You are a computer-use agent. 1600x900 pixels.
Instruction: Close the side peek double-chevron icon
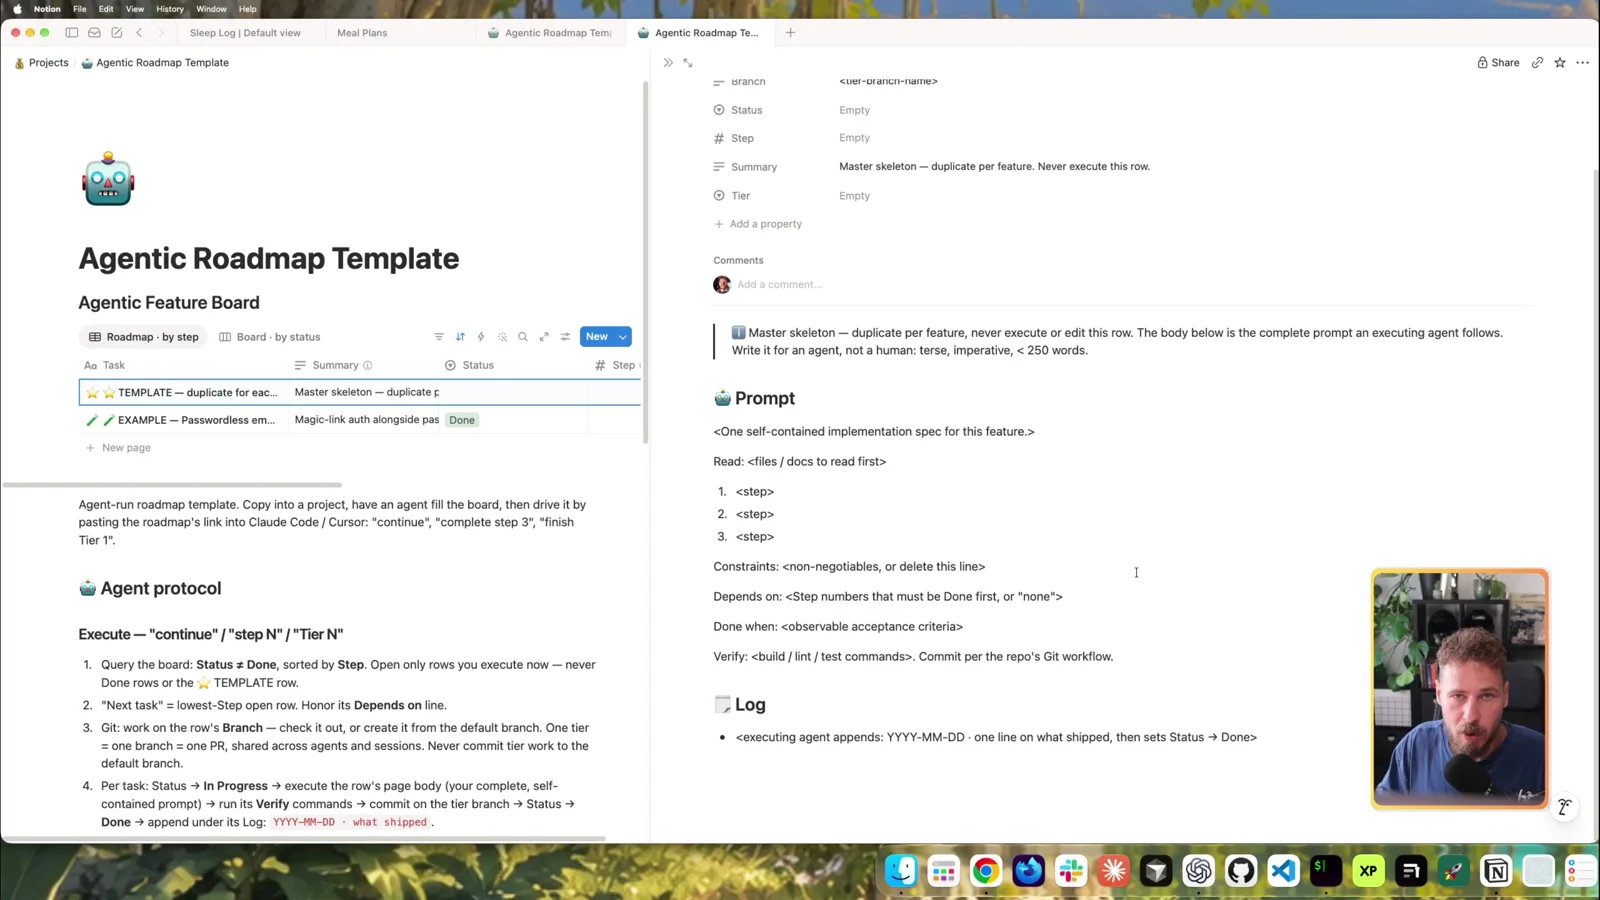point(668,62)
